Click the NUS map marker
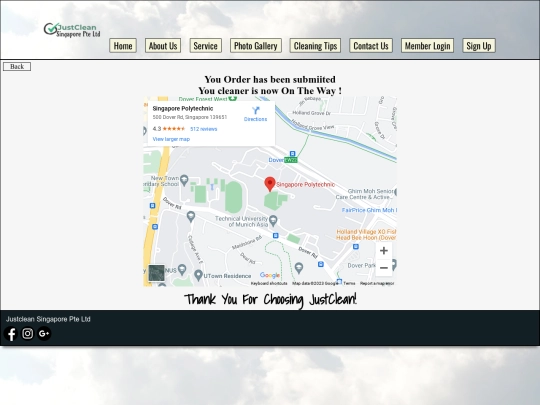540x405 pixels. [x=182, y=269]
